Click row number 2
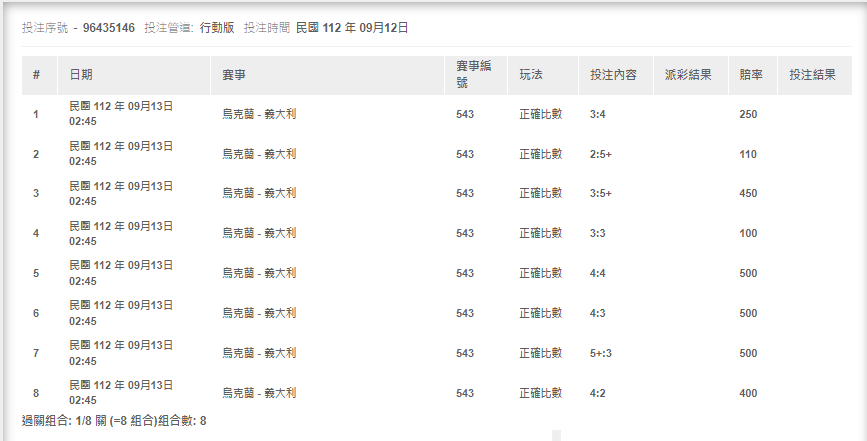This screenshot has height=441, width=867. click(x=36, y=154)
